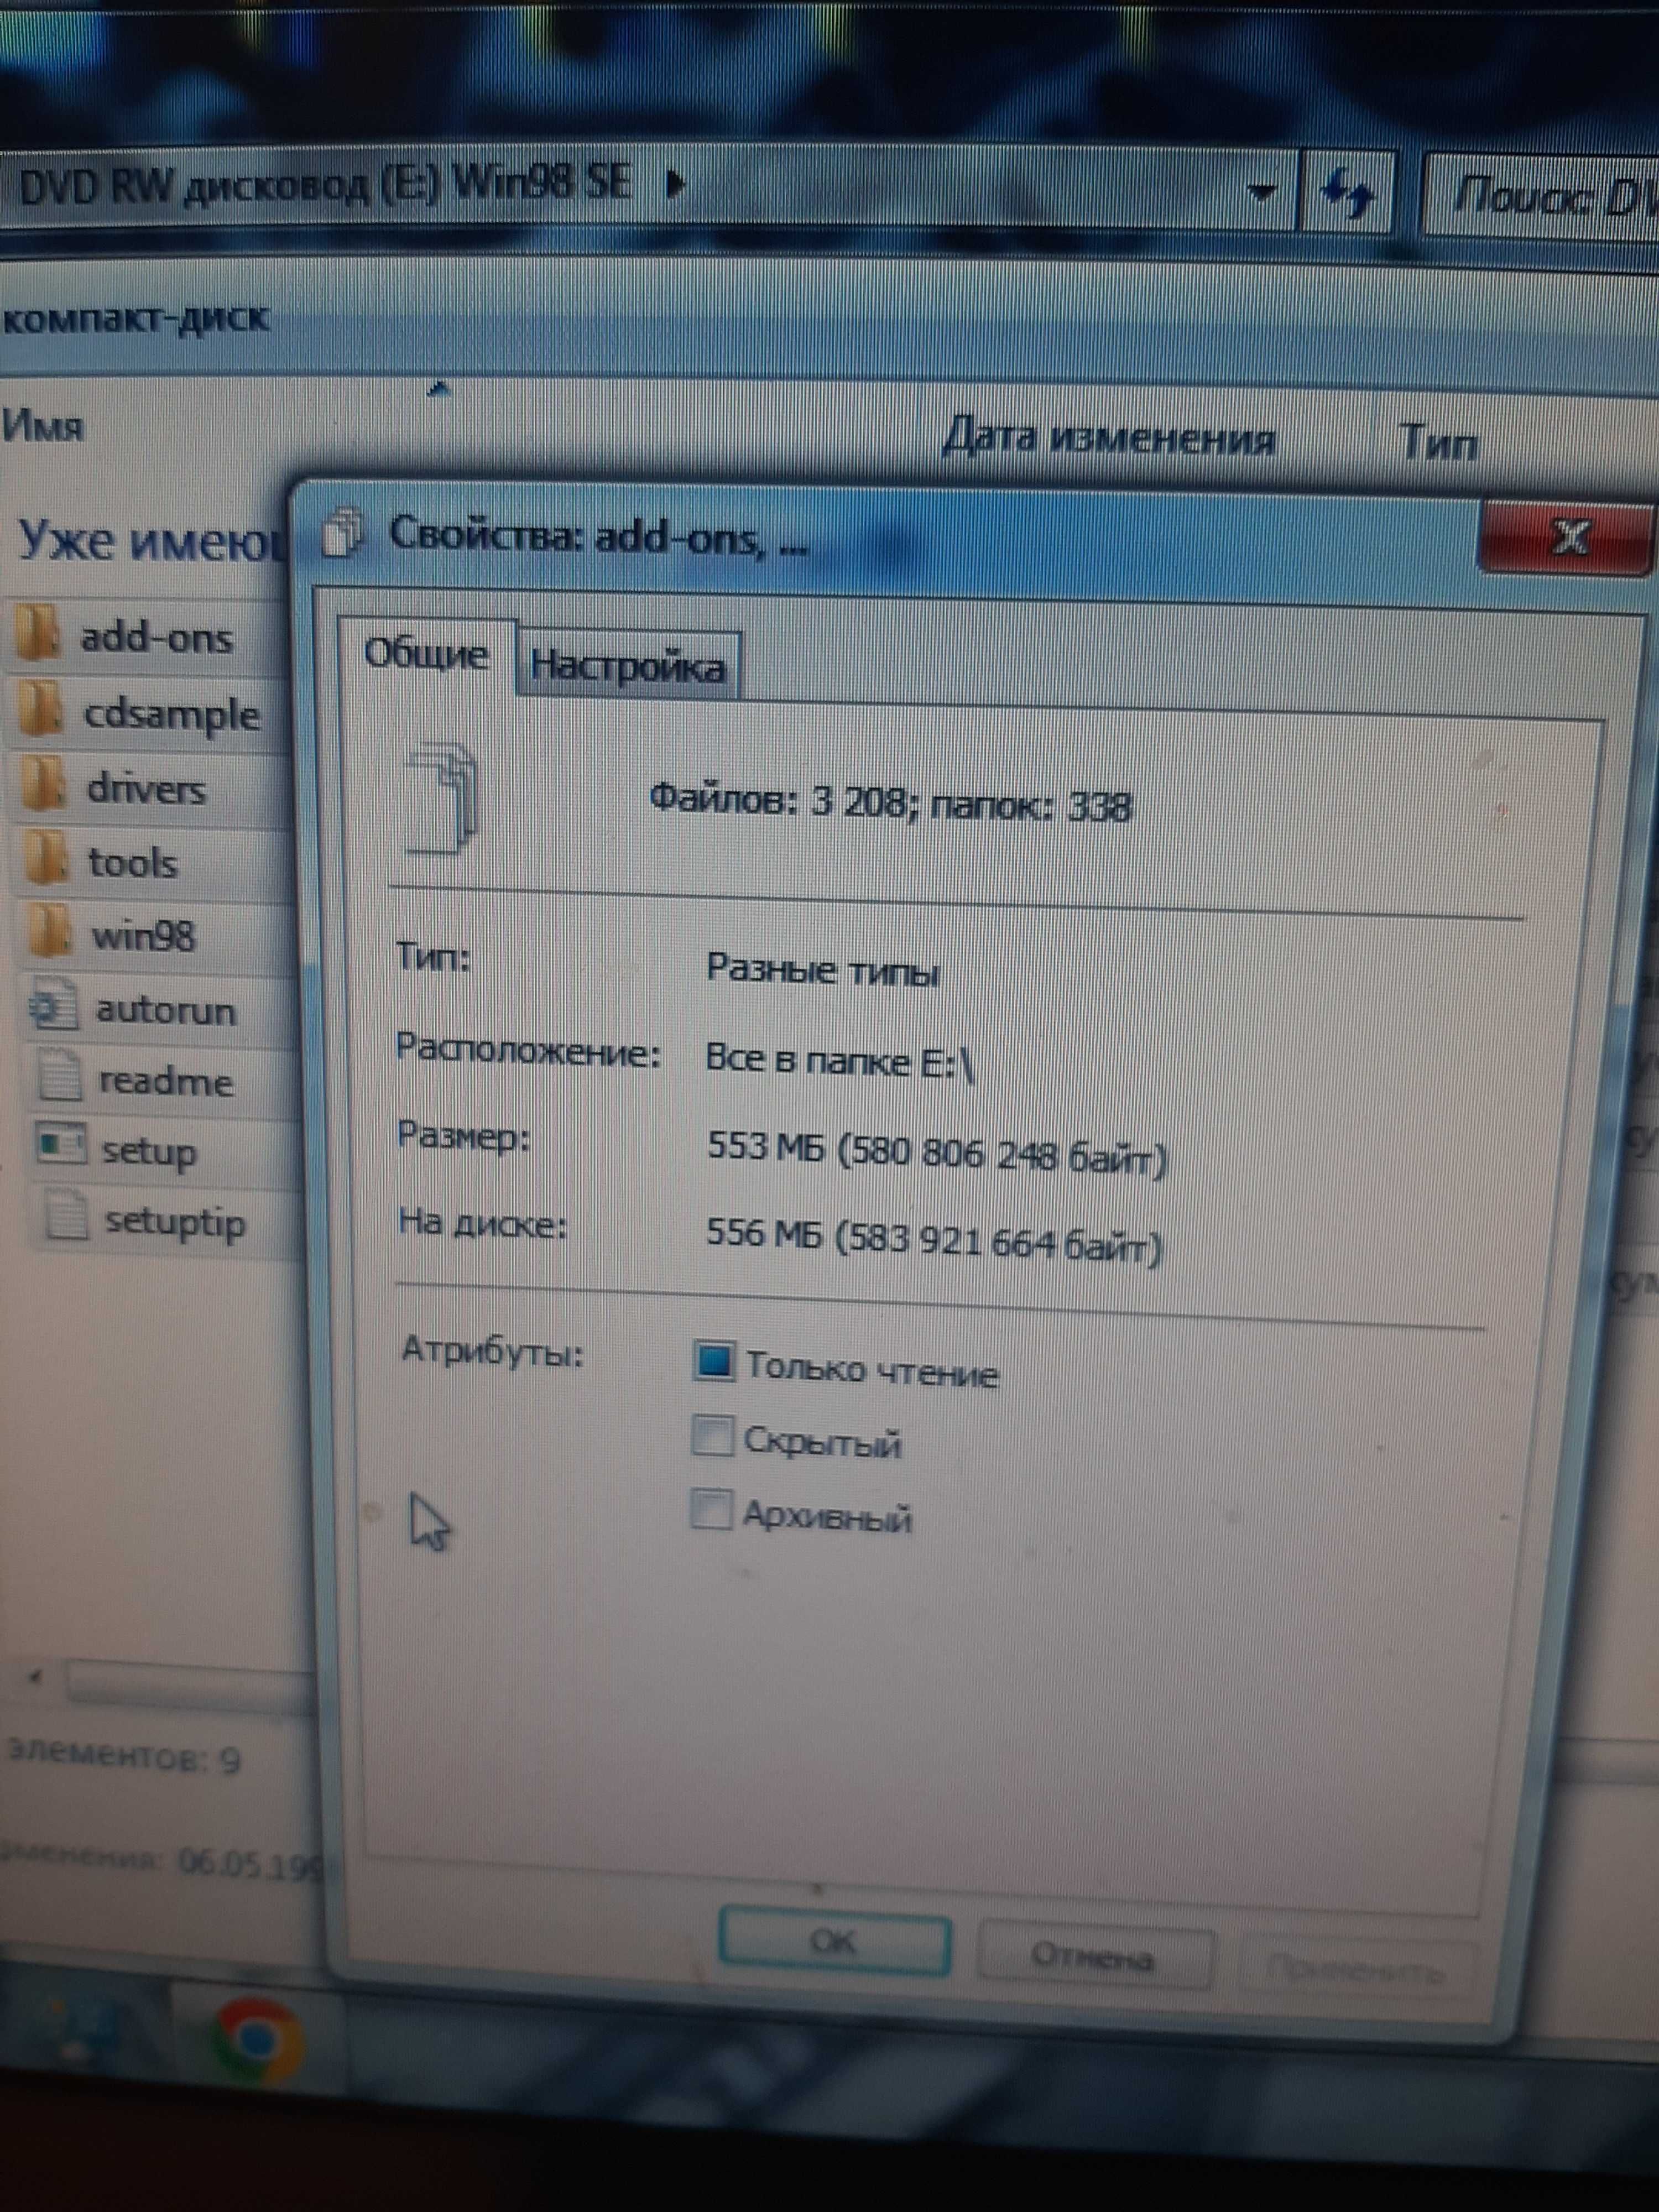
Task: Toggle the Только чтение checkbox
Action: pos(713,1363)
